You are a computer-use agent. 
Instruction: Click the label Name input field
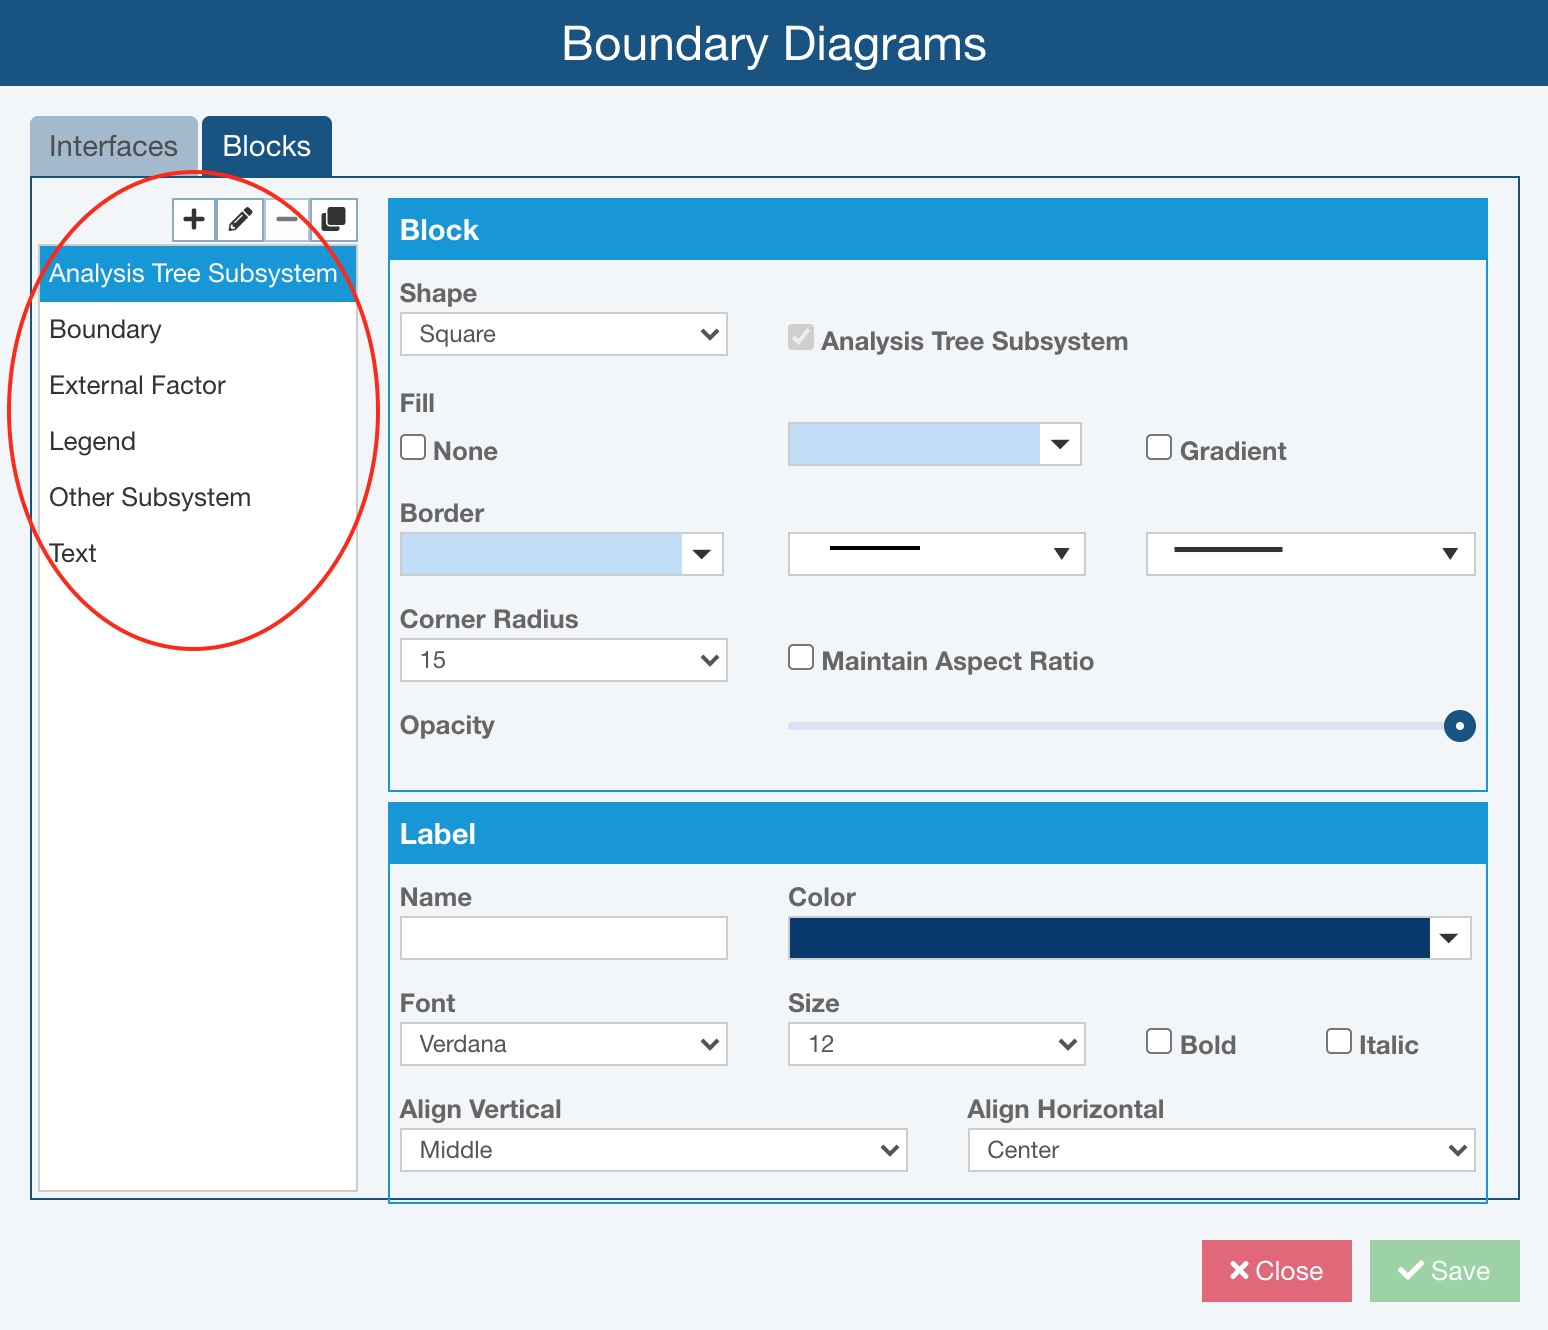click(x=563, y=938)
